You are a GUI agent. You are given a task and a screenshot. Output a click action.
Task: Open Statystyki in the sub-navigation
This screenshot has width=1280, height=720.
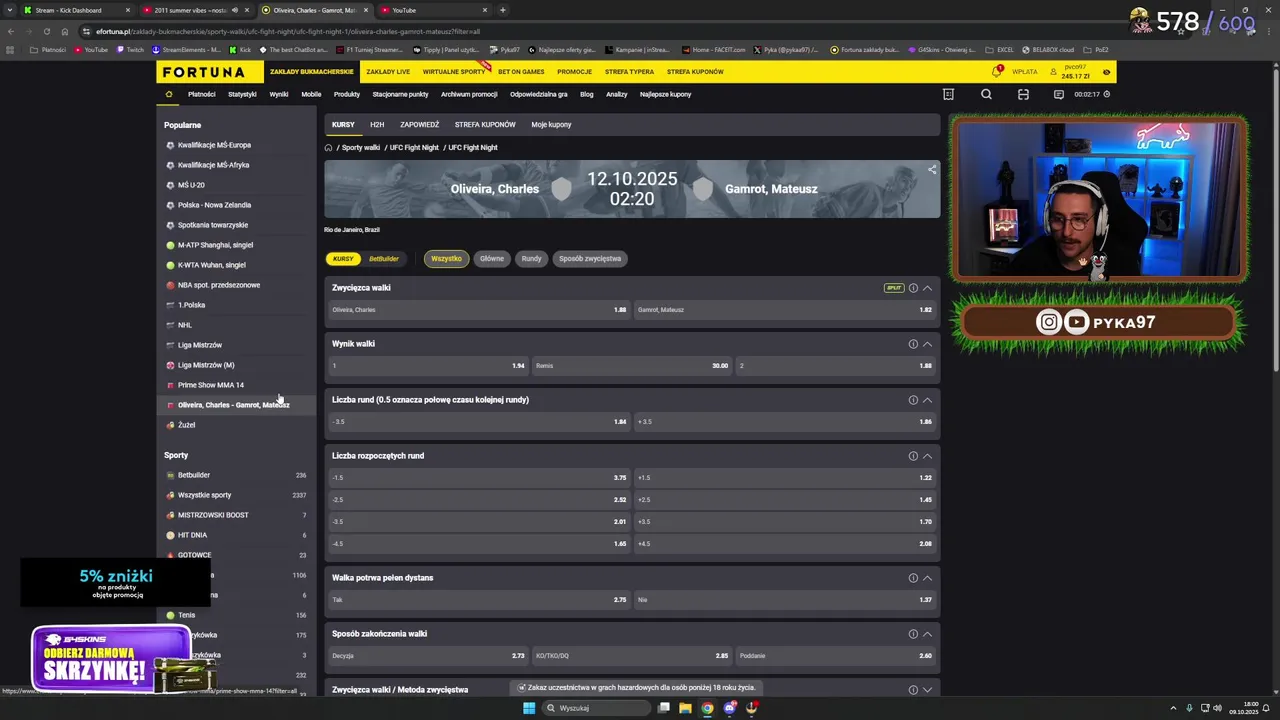[x=242, y=94]
